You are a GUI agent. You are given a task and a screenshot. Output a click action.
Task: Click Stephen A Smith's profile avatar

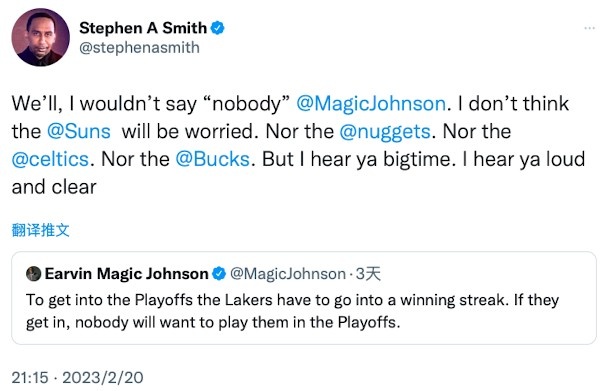pos(40,37)
